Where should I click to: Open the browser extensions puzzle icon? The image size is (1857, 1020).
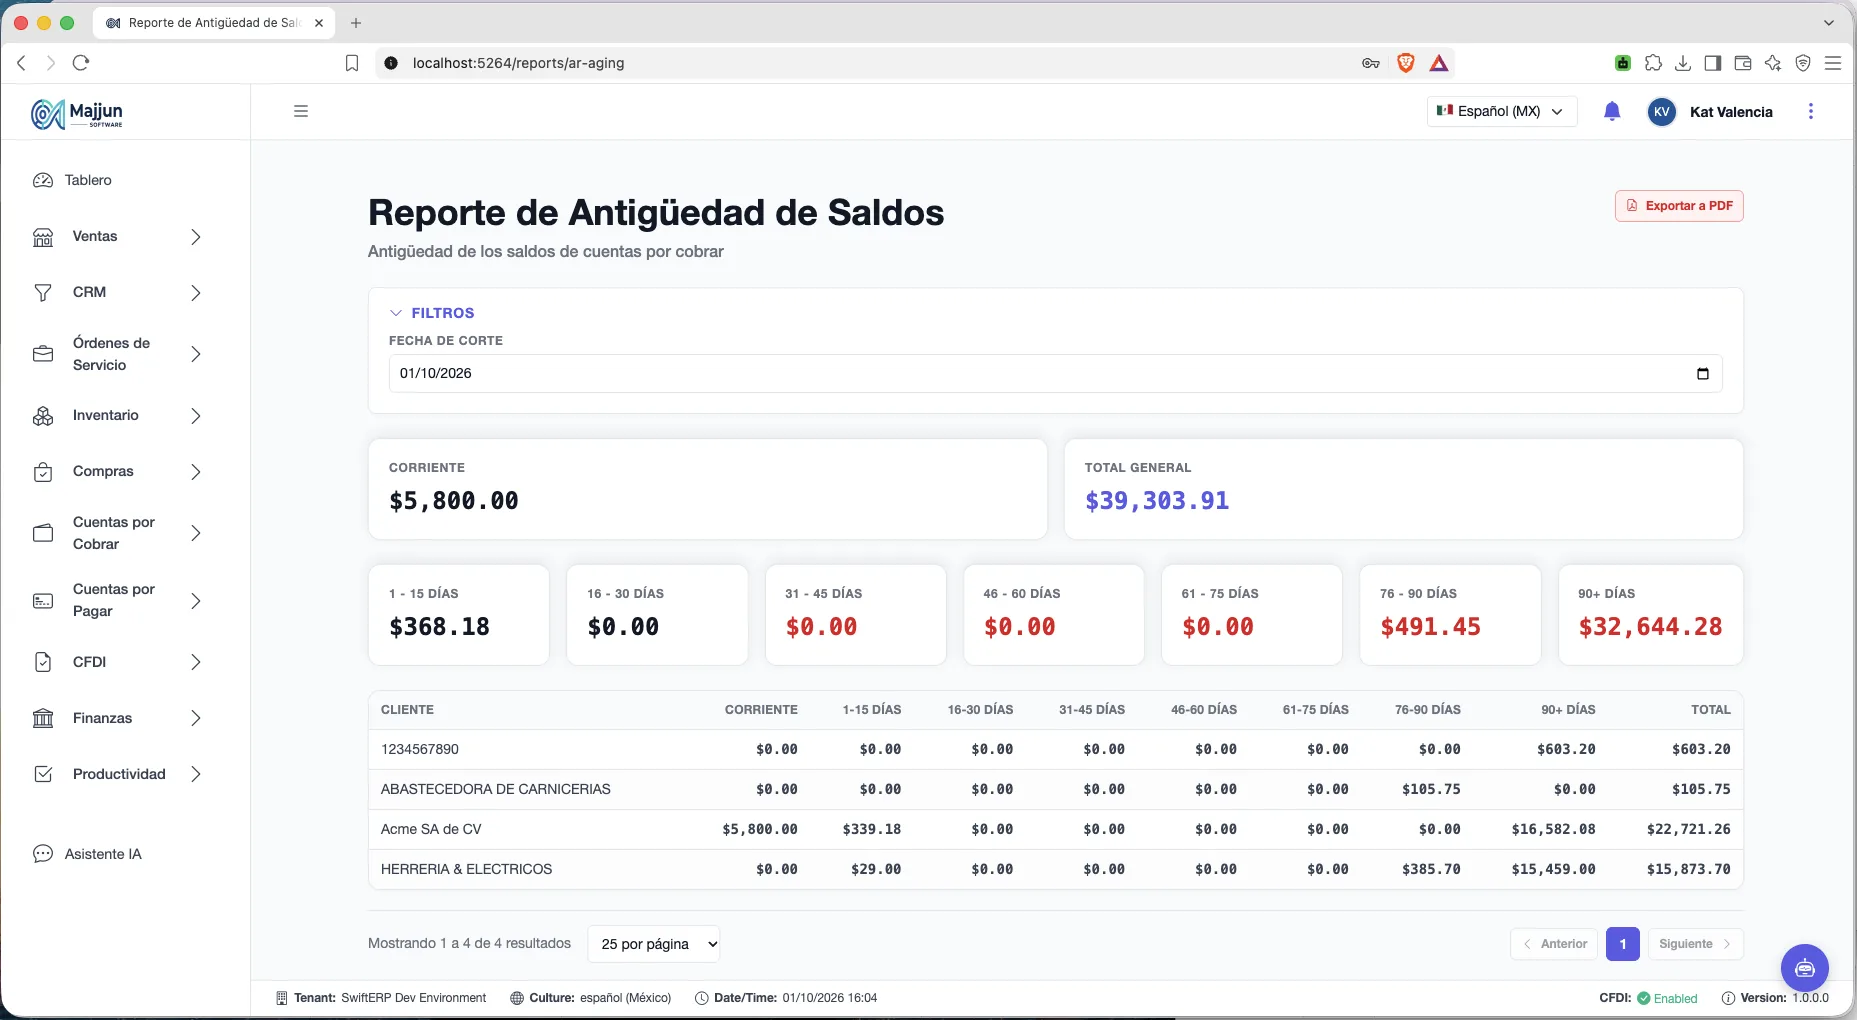click(1653, 63)
